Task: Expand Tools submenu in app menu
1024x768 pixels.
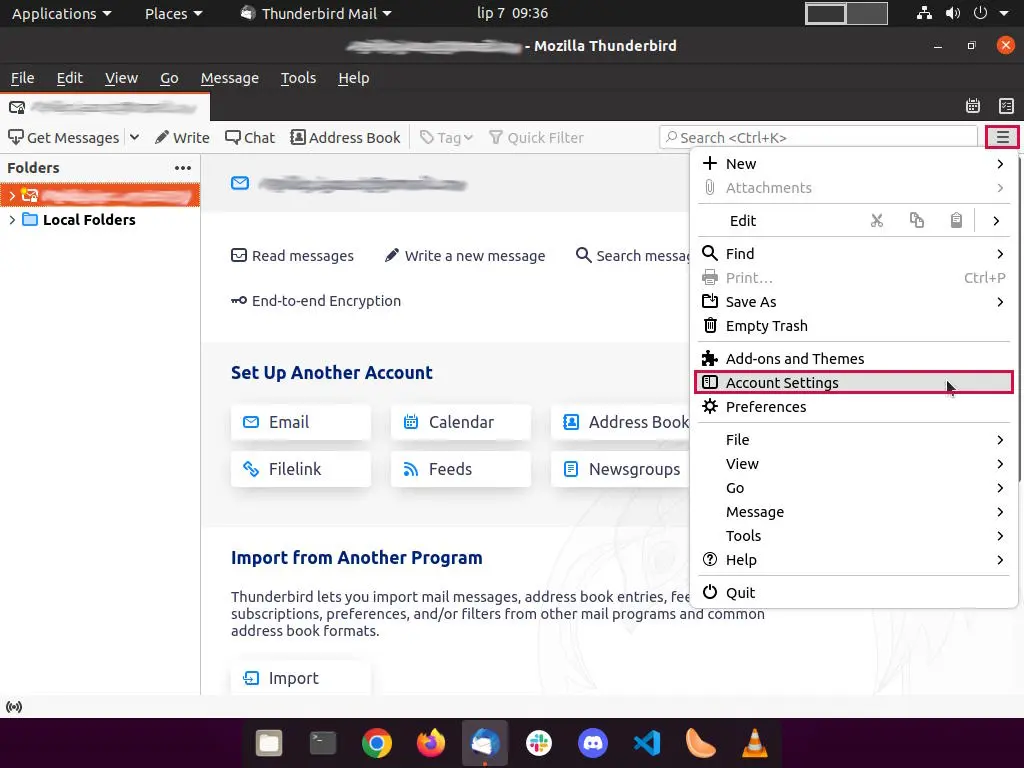Action: tap(854, 536)
